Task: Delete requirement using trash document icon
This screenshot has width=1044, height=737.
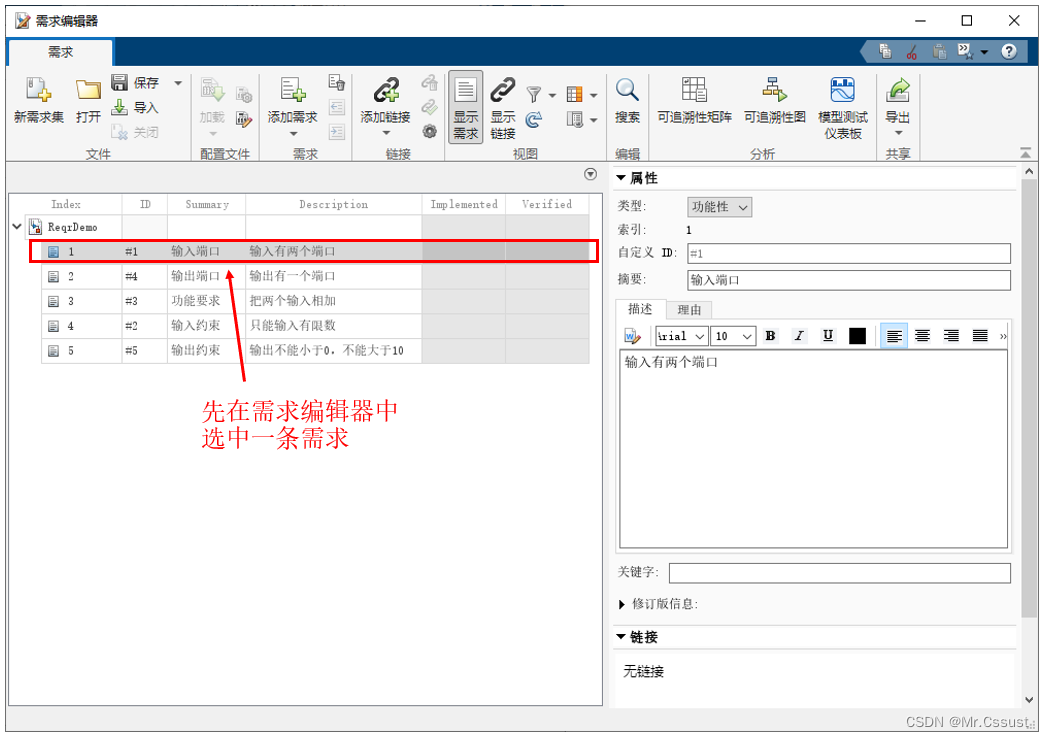Action: pyautogui.click(x=337, y=83)
